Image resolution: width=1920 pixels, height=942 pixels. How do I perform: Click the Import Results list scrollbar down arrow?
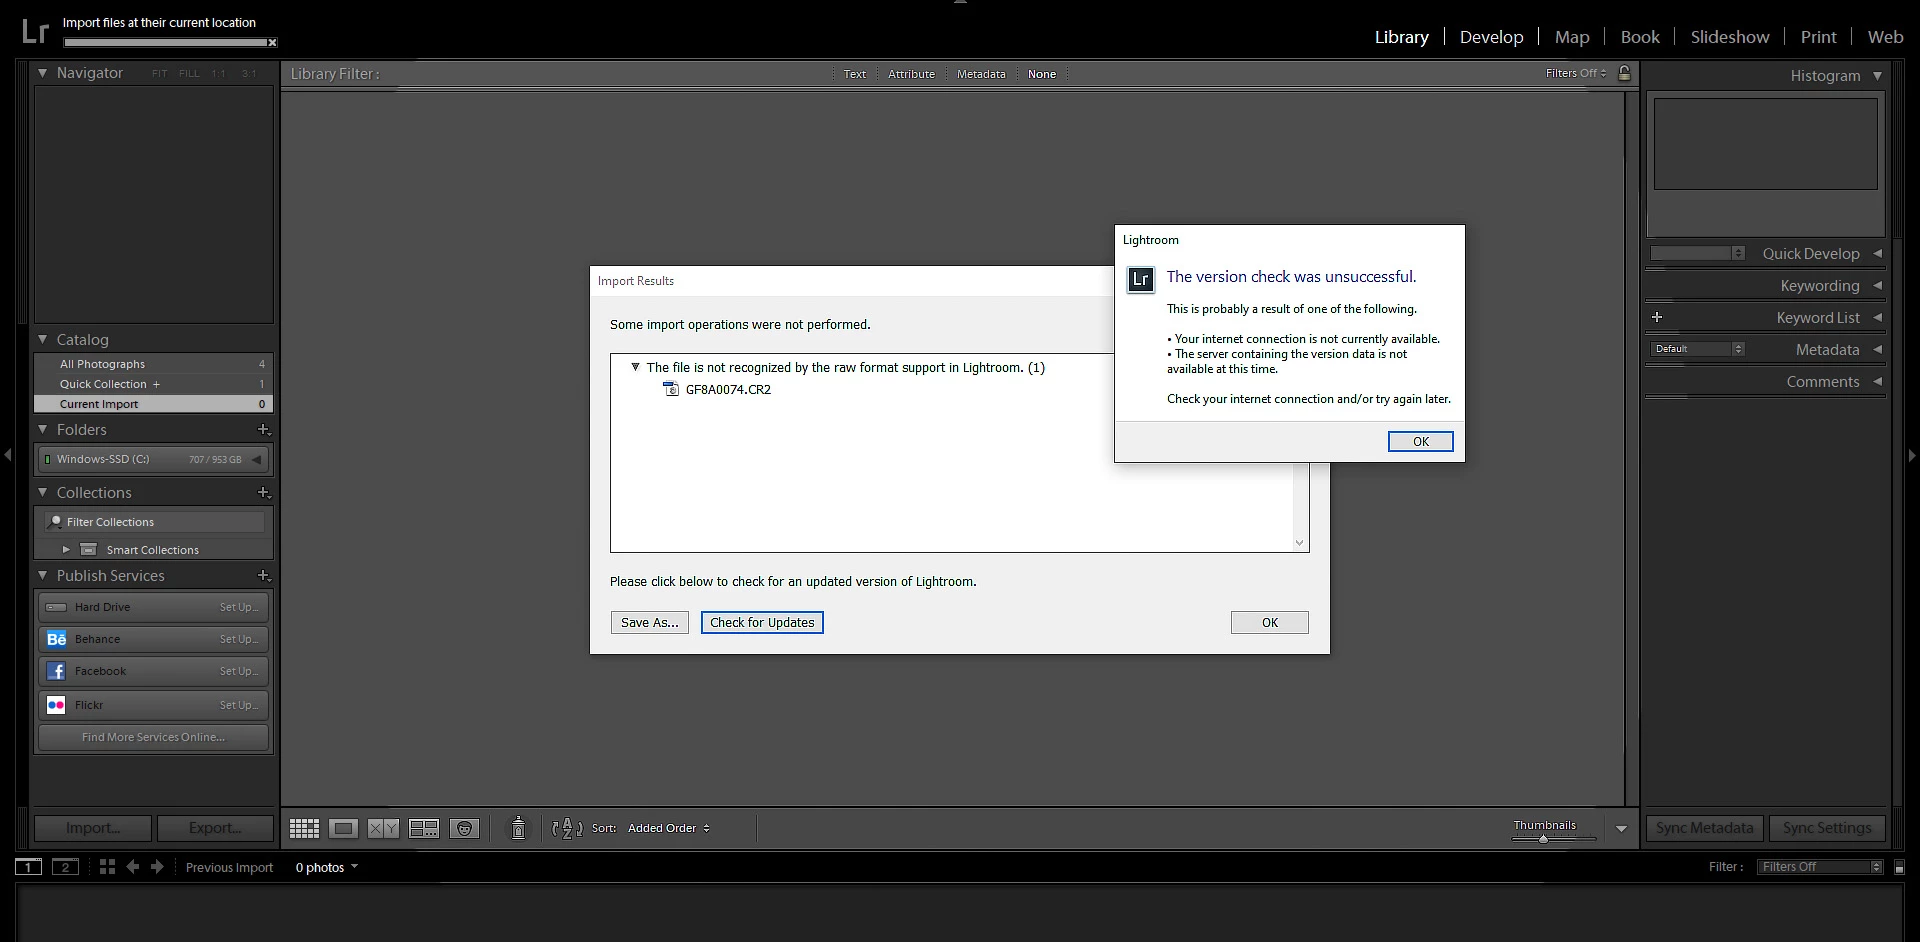pyautogui.click(x=1299, y=543)
